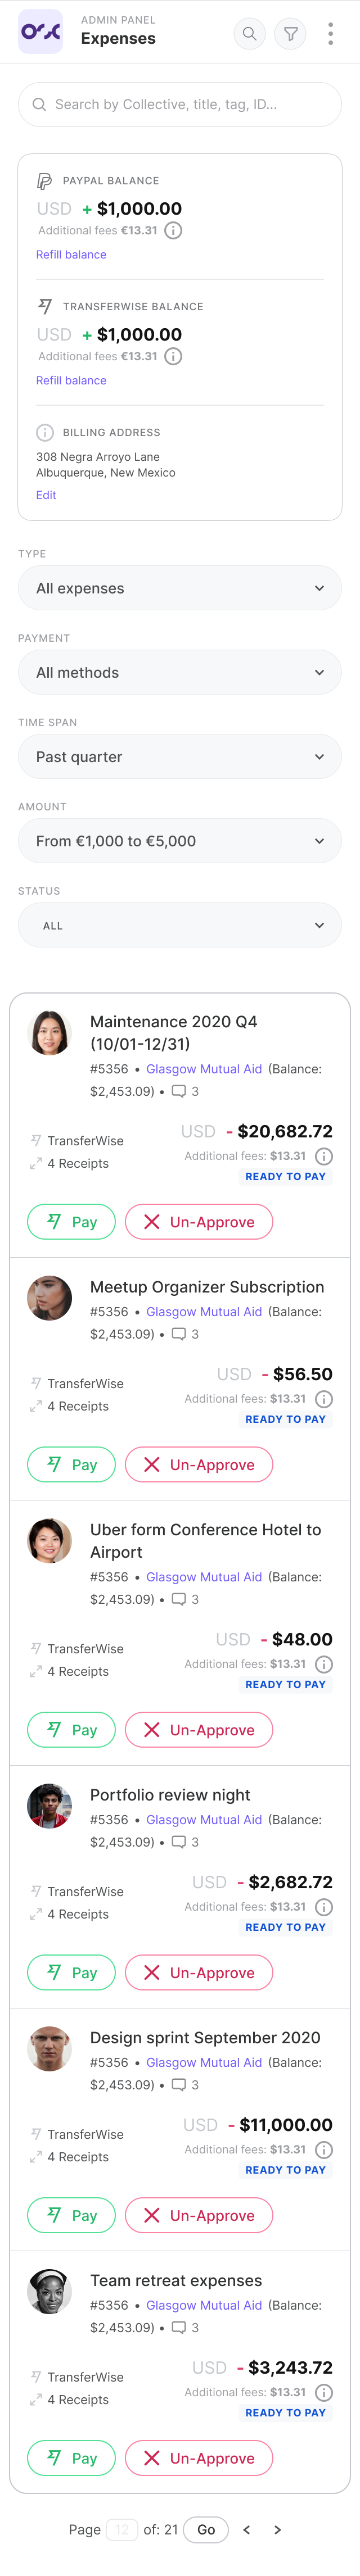Open the Type filter showing All expenses
The width and height of the screenshot is (360, 2576).
point(180,588)
